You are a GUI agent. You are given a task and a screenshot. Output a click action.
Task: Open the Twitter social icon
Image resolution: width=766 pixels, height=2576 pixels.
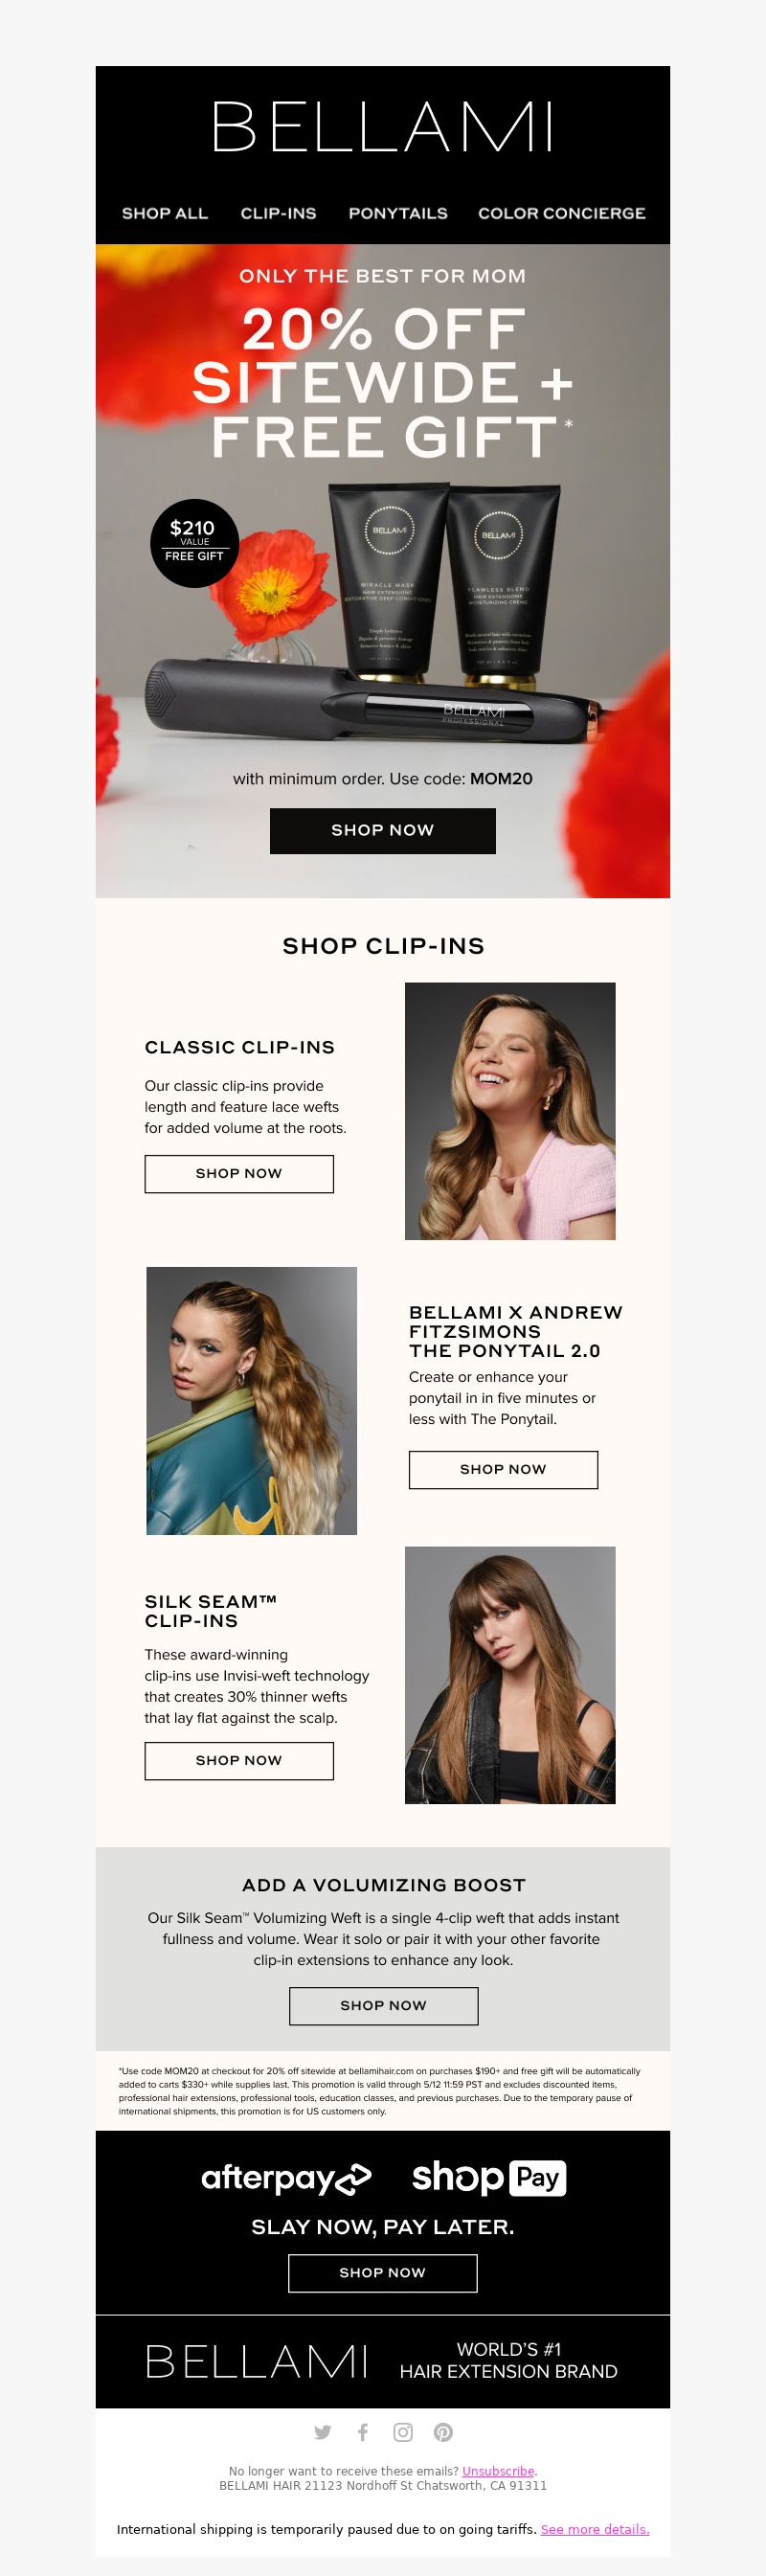point(322,2432)
